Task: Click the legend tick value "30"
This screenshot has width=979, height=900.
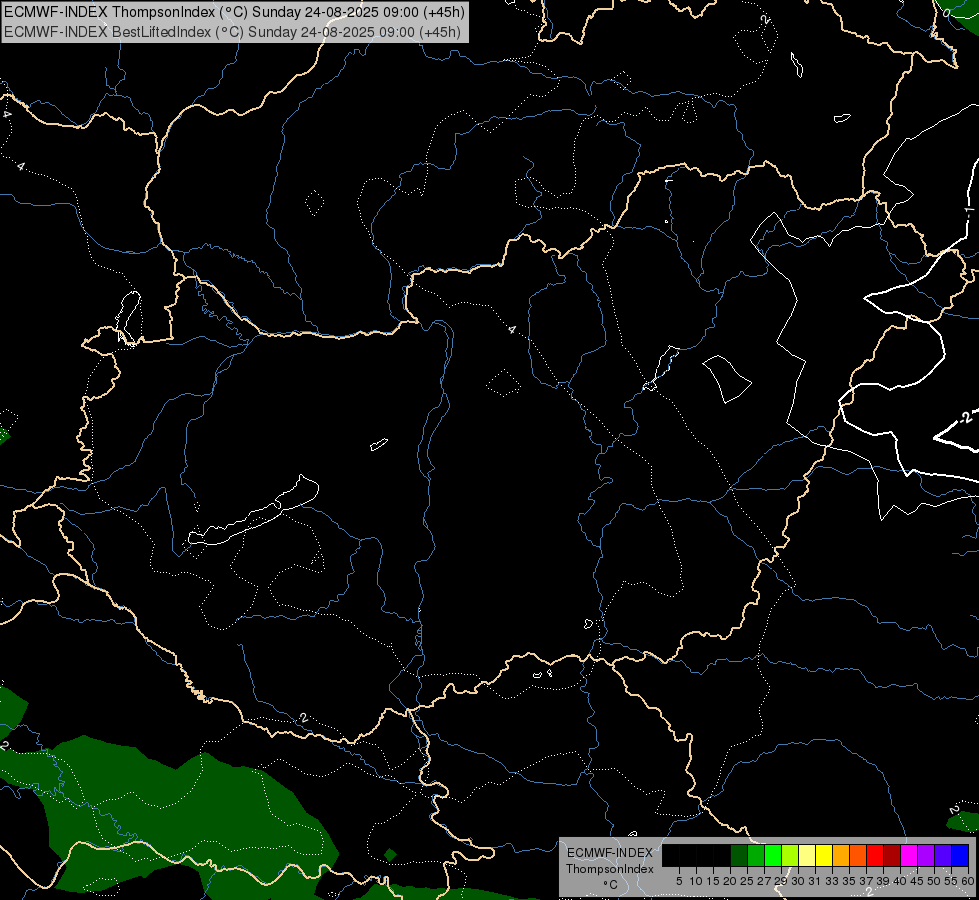Action: coord(798,881)
